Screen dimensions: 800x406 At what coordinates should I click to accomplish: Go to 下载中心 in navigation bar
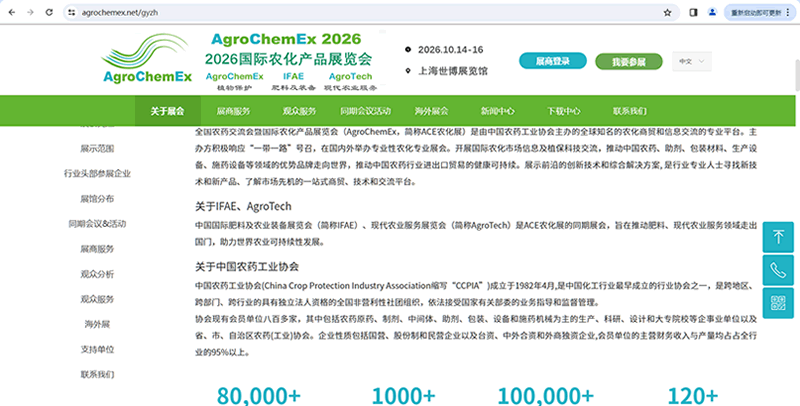tap(563, 110)
